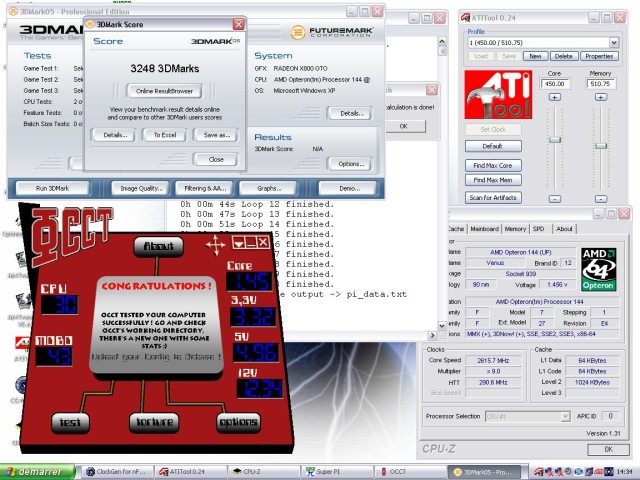
Task: Click the Core clock field showing 450.00
Action: [x=555, y=84]
